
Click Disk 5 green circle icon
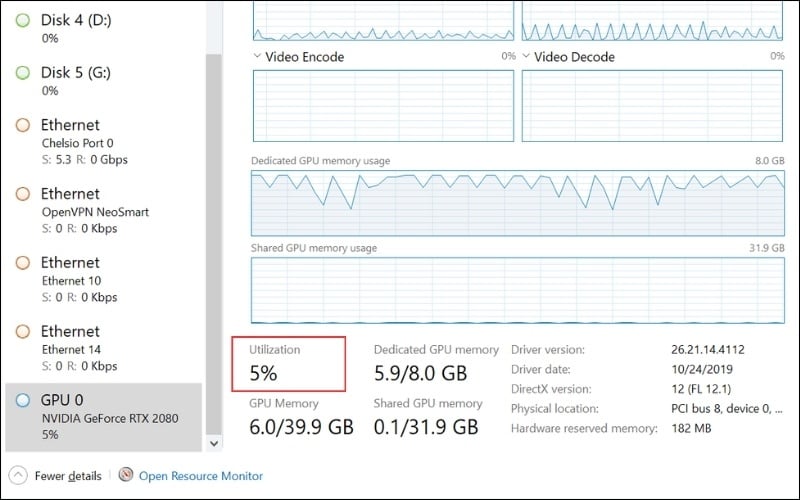pyautogui.click(x=22, y=73)
